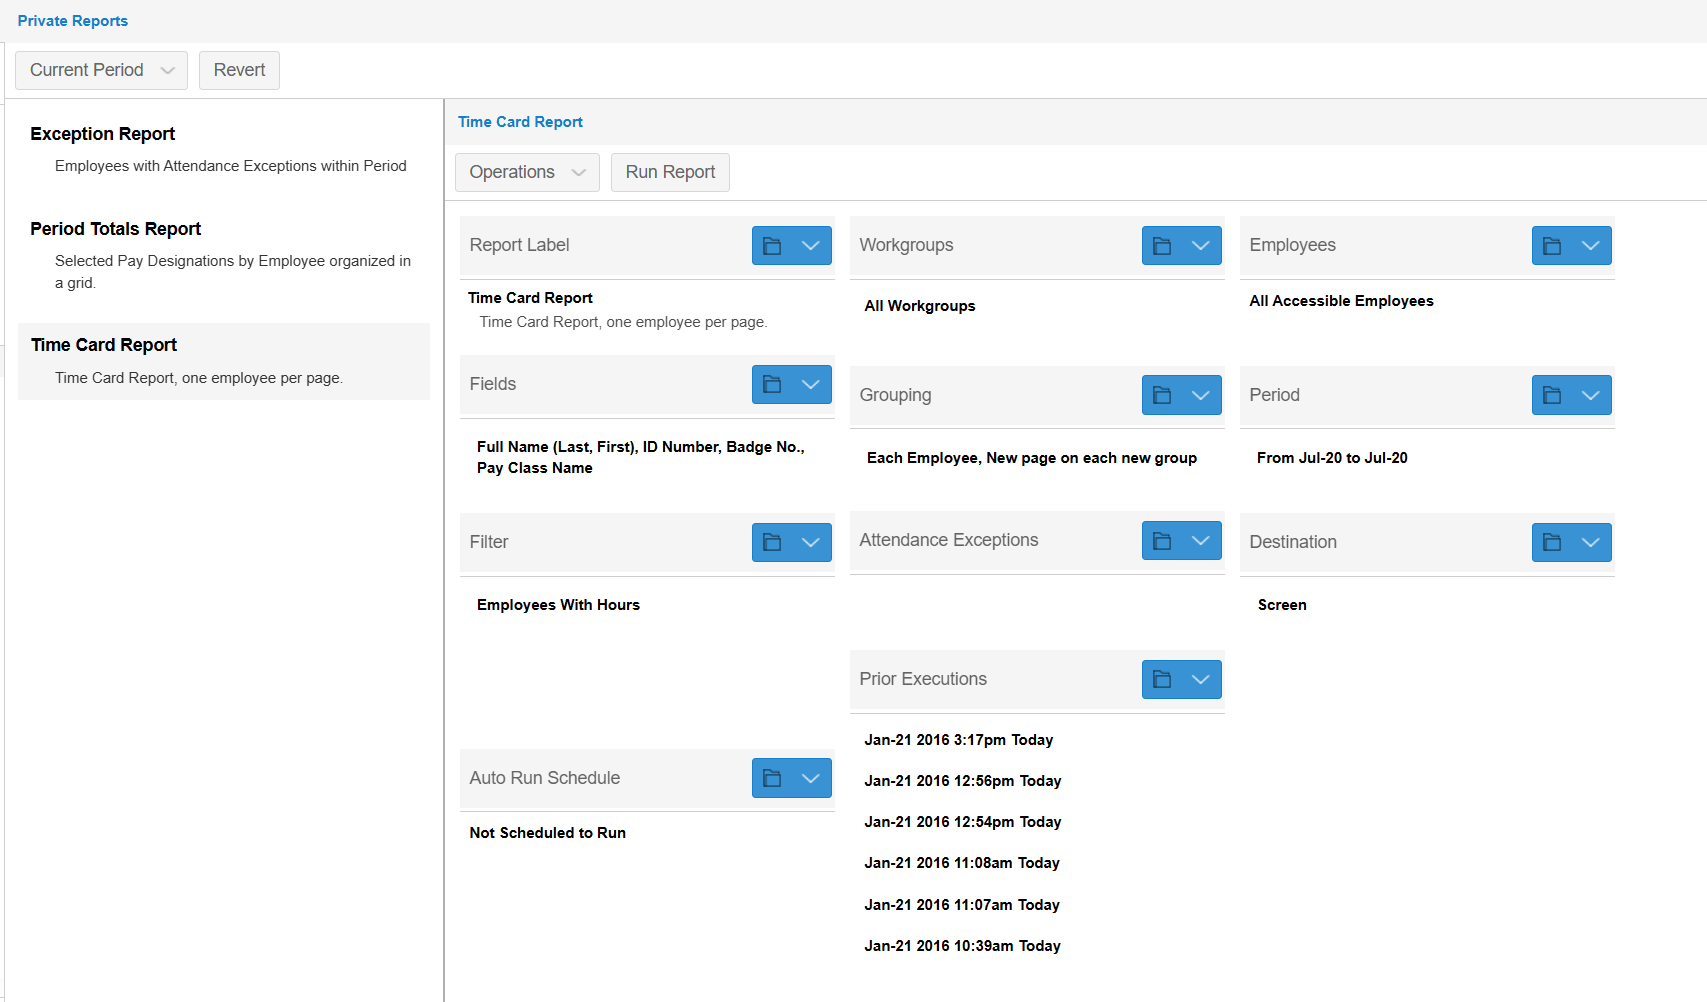Select Exception Report in the report list

[224, 148]
